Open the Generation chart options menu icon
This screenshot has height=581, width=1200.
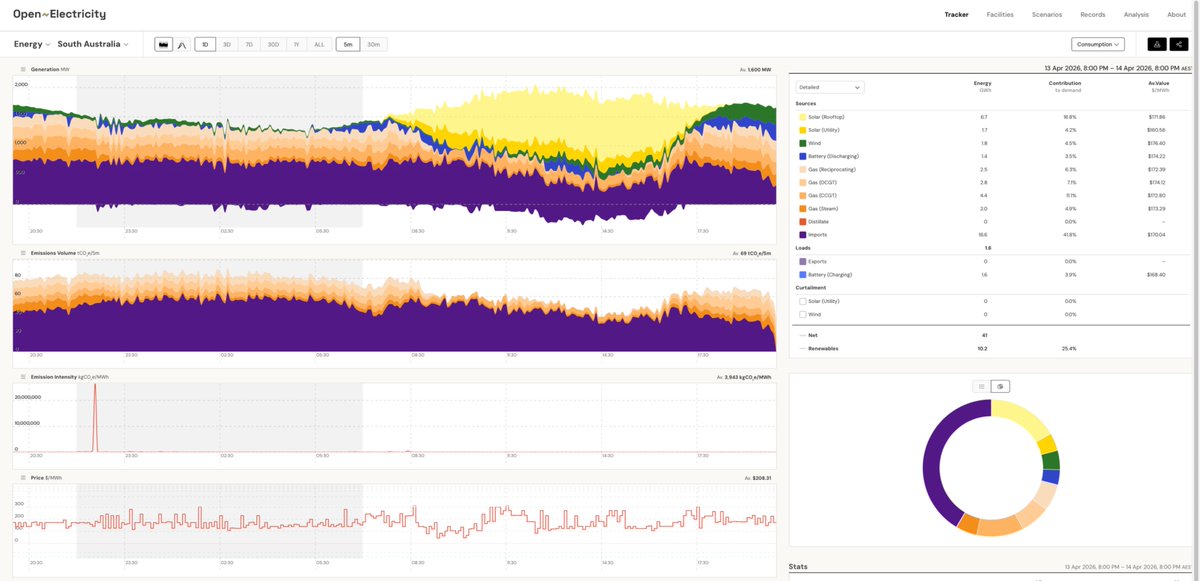click(22, 70)
